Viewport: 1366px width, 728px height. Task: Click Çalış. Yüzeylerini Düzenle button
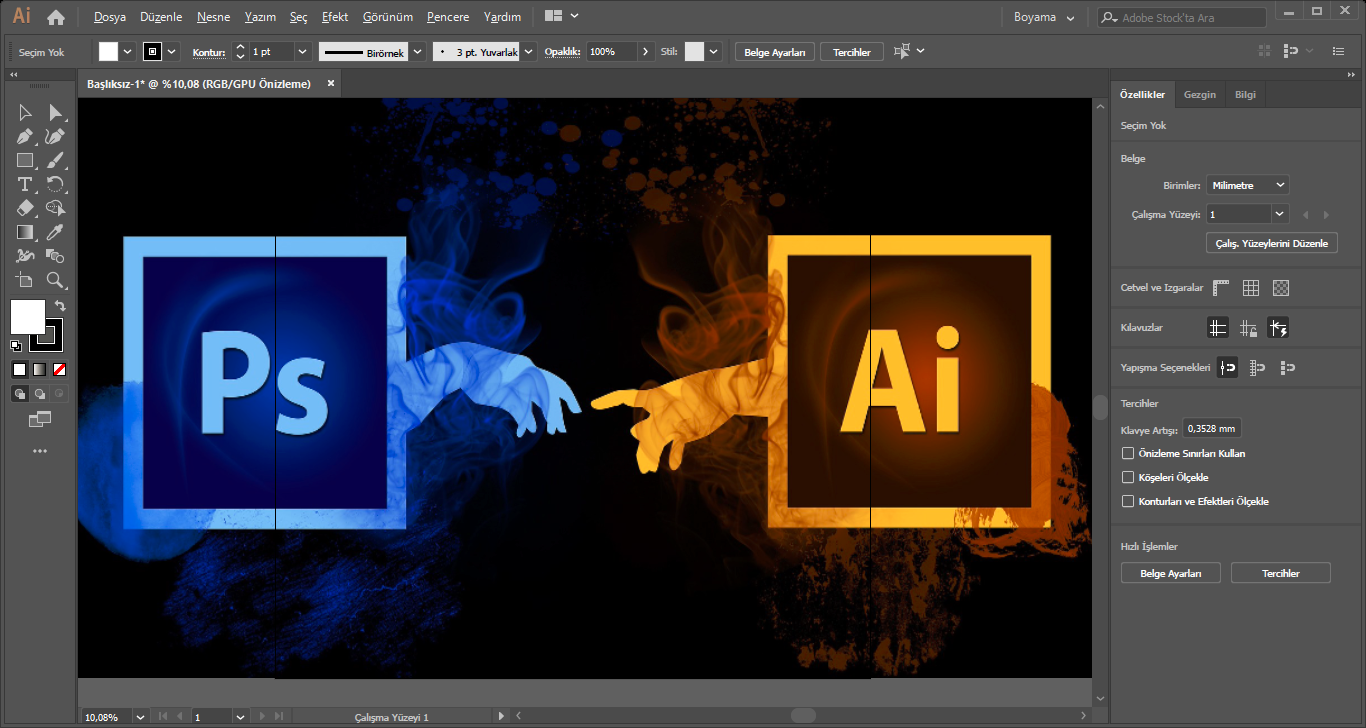[1271, 243]
